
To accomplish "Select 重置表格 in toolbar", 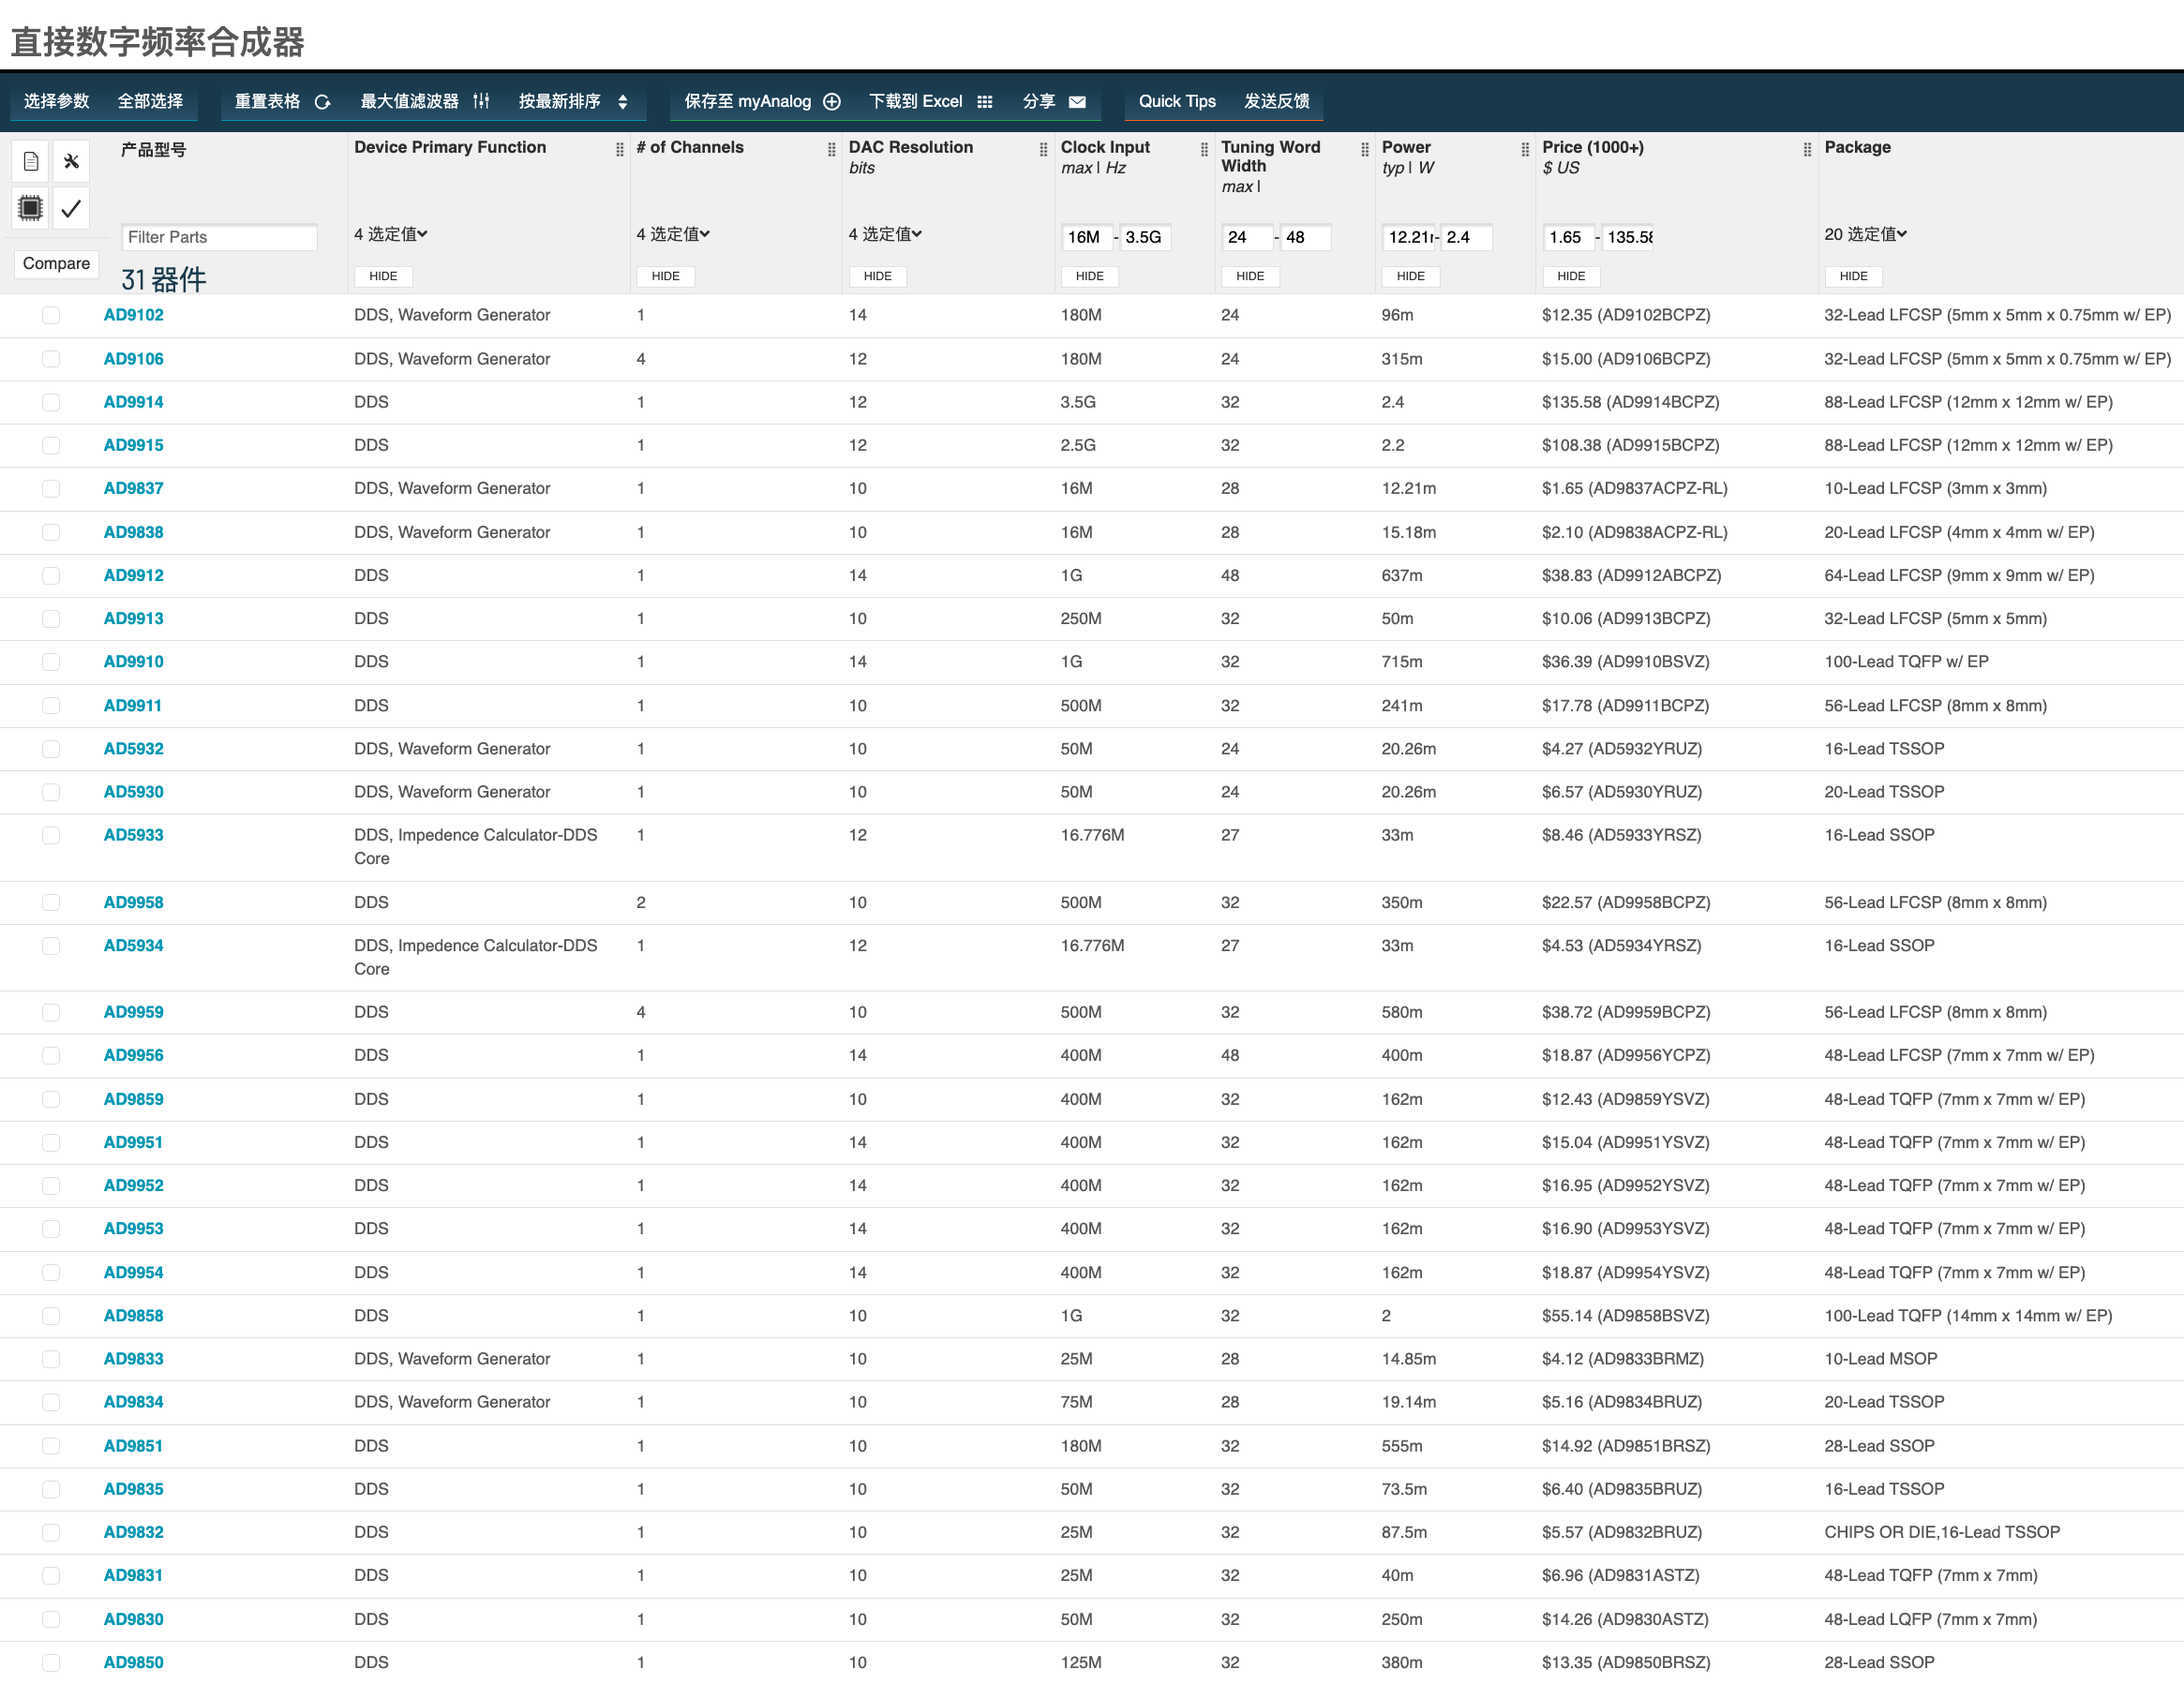I will [x=267, y=101].
